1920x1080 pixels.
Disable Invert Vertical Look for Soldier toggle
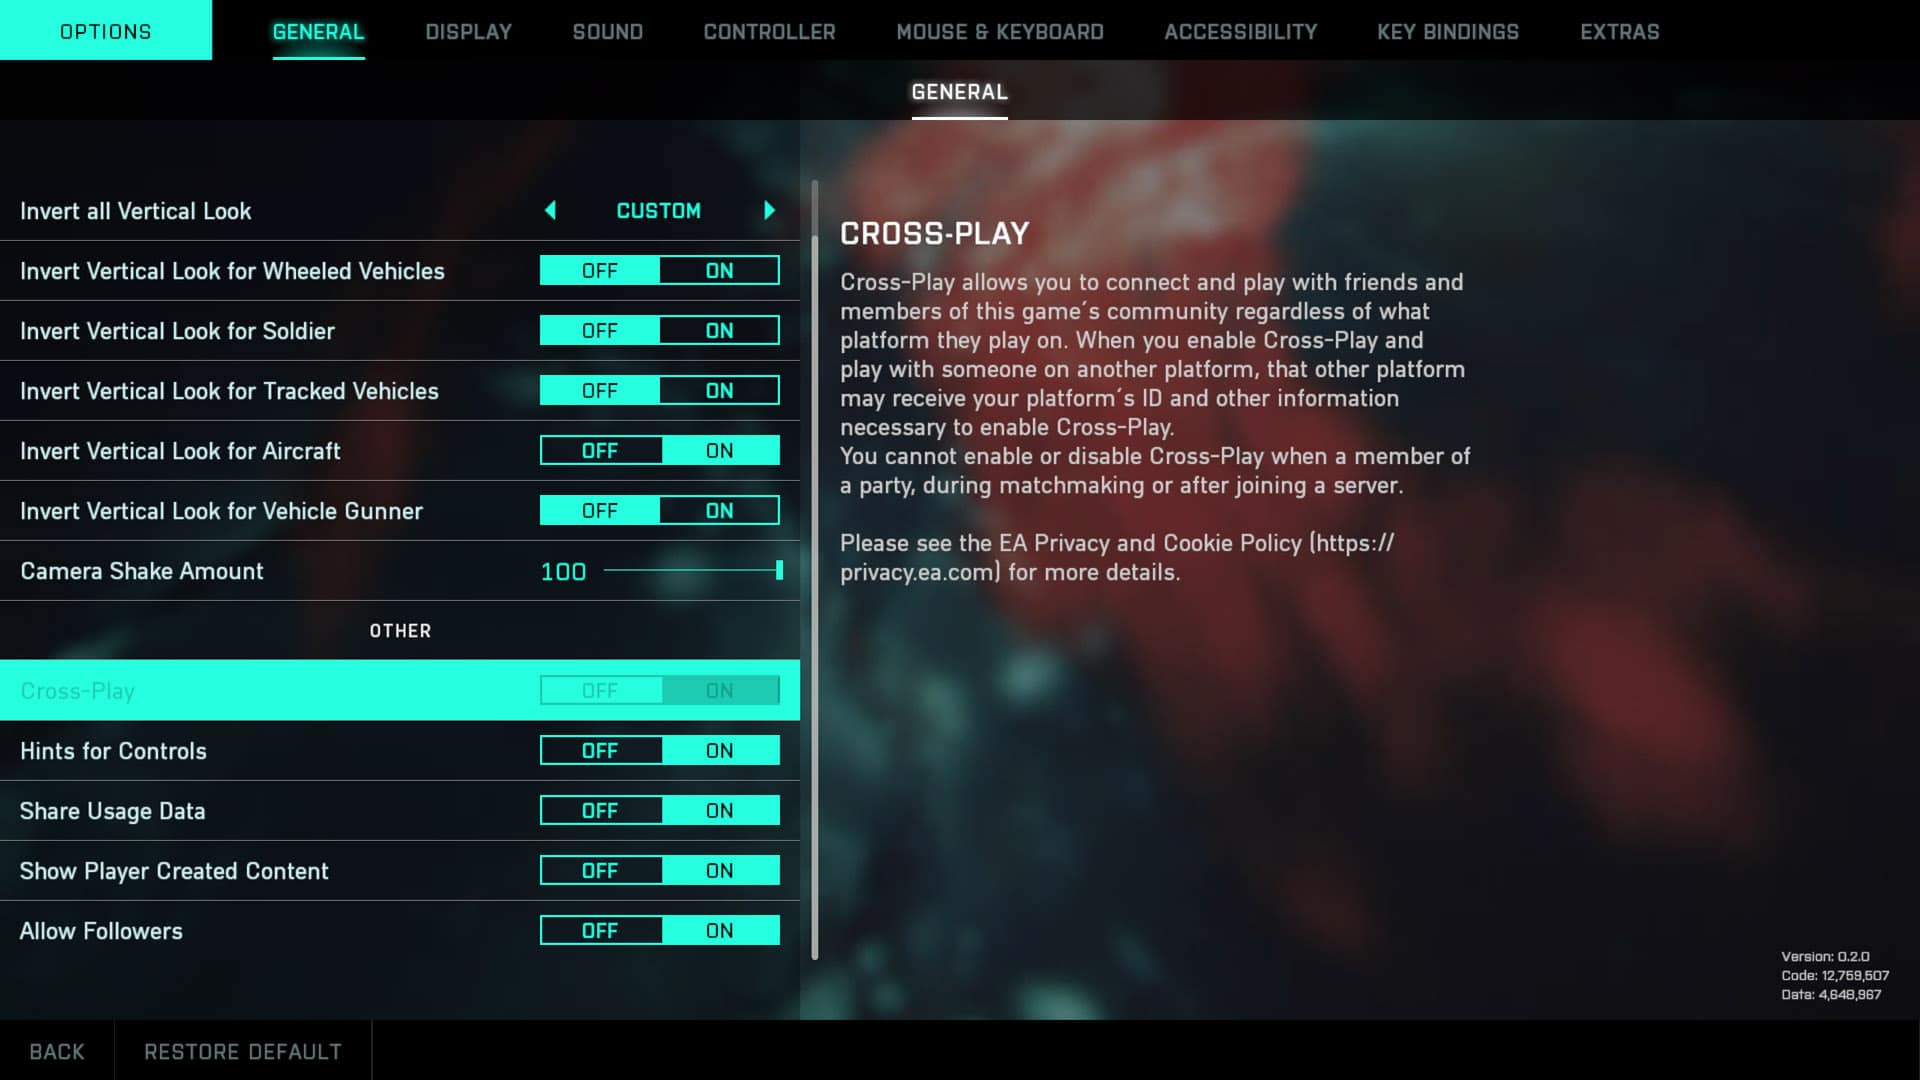pos(600,330)
